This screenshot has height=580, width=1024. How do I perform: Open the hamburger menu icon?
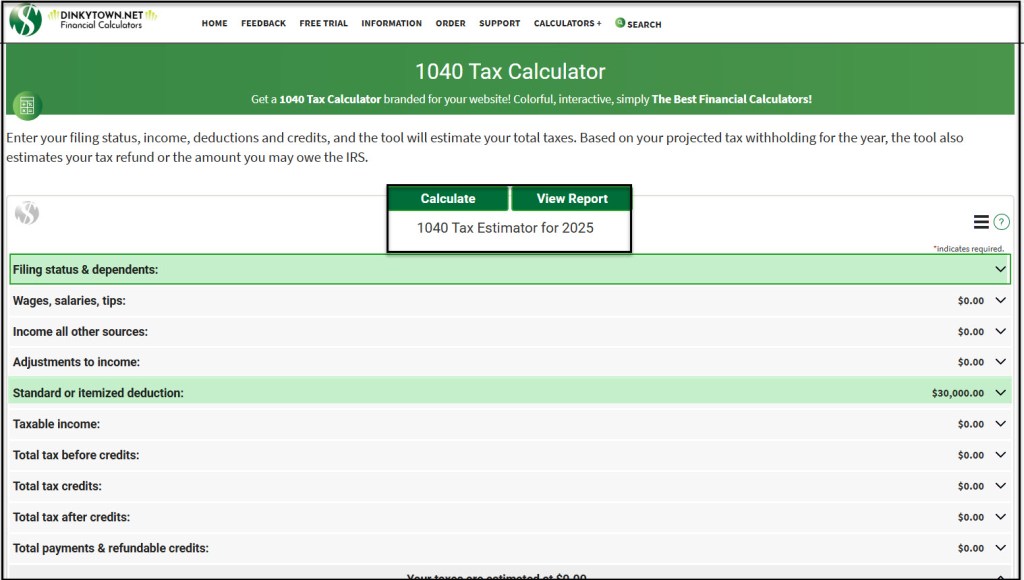981,222
